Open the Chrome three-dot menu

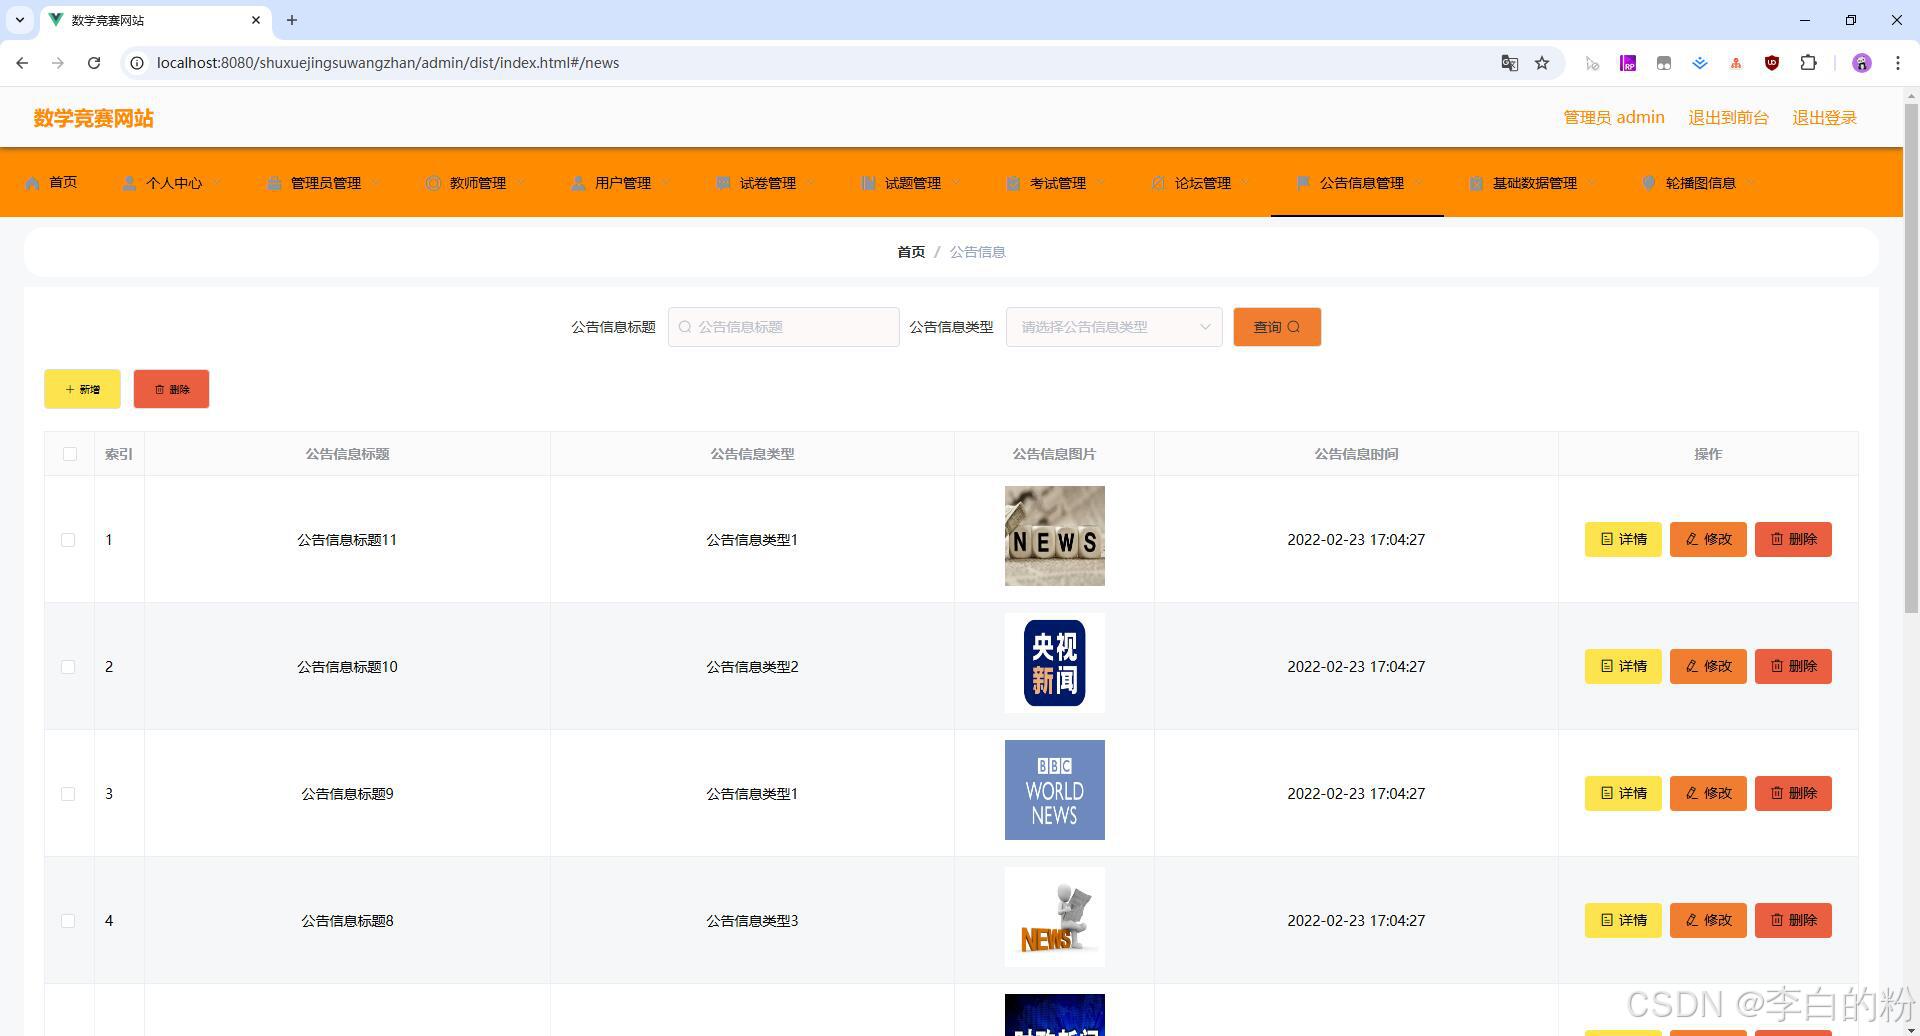tap(1898, 63)
